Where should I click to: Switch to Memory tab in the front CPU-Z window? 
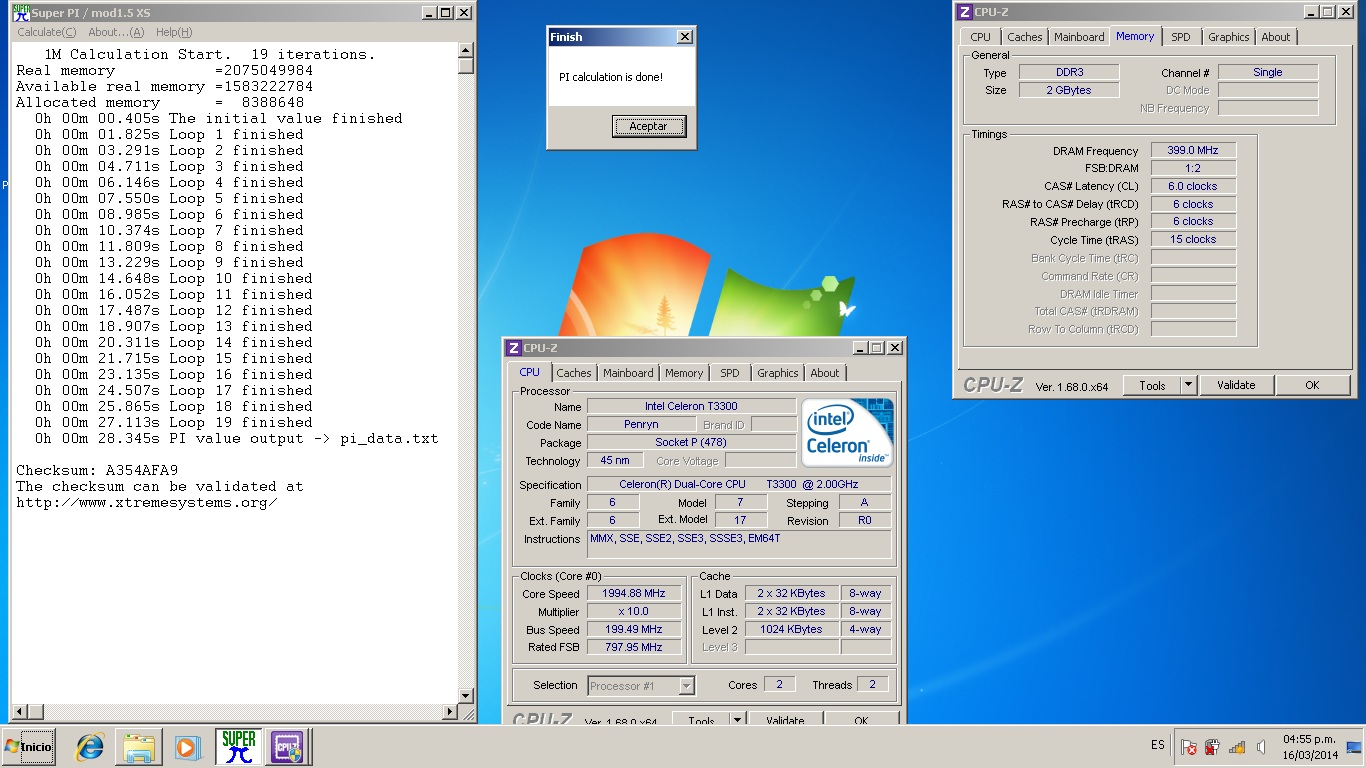pos(684,373)
